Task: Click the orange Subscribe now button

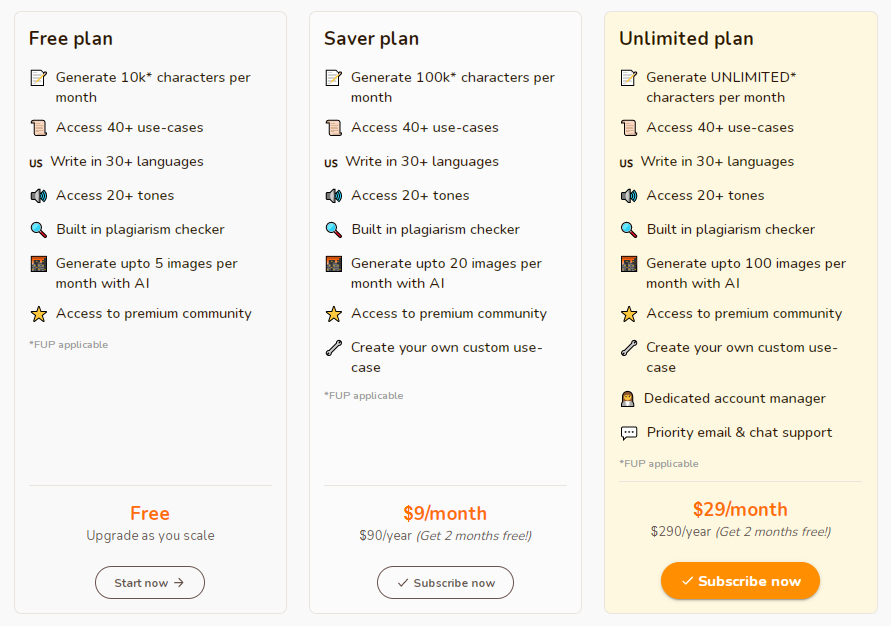Action: 740,581
